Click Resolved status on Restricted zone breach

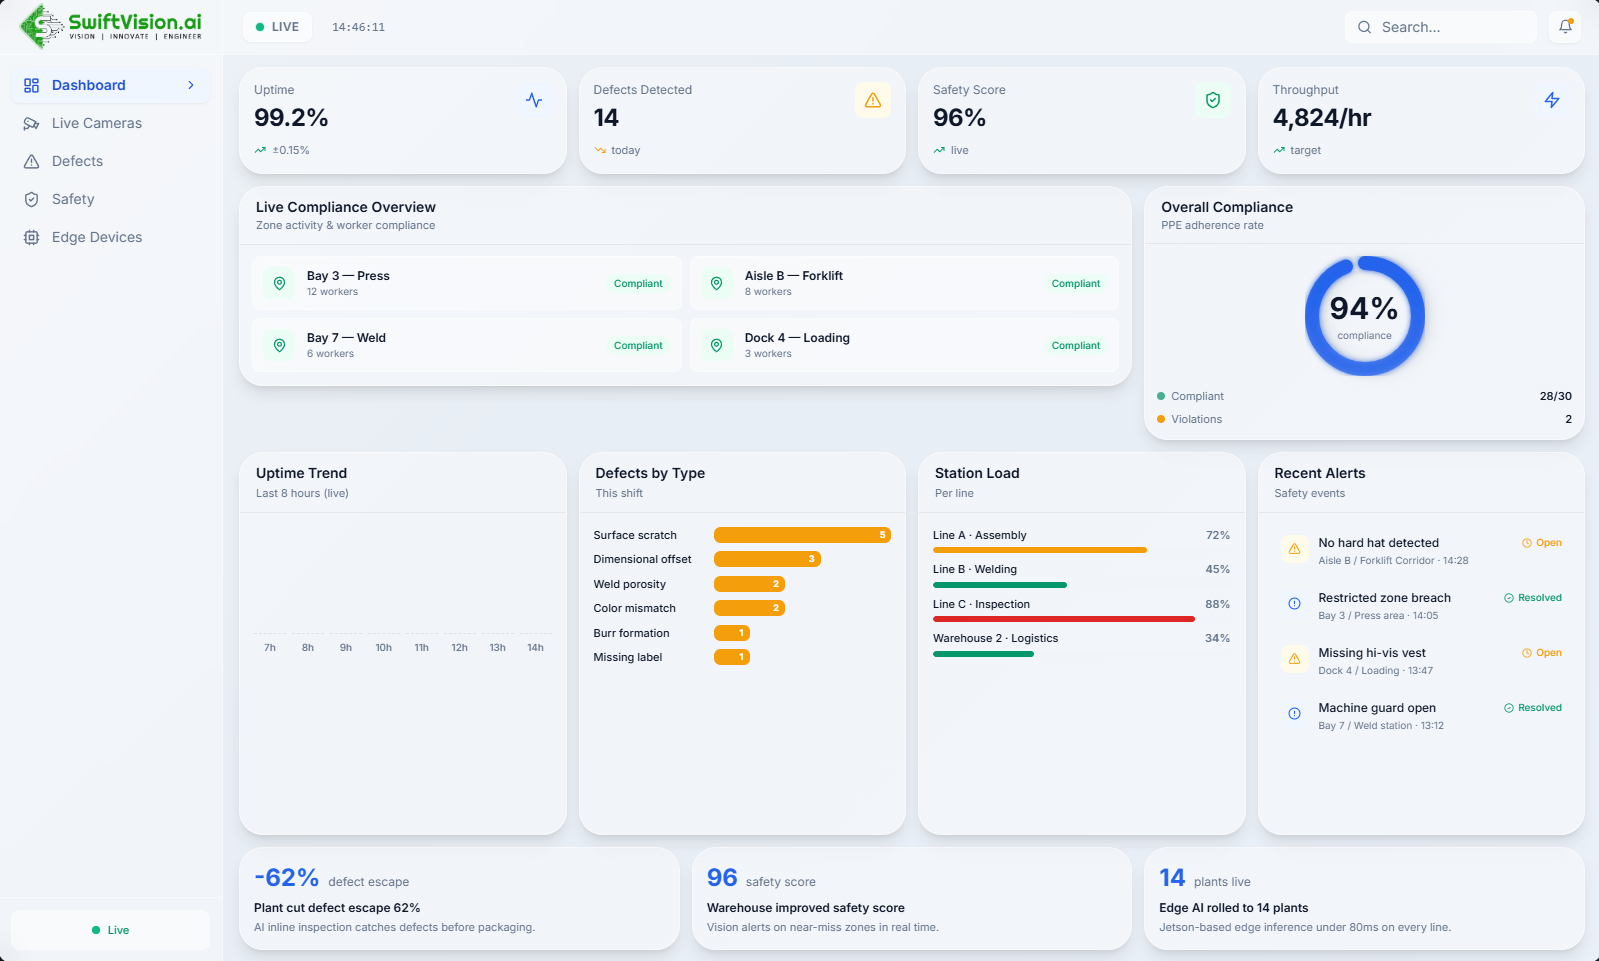(x=1533, y=598)
